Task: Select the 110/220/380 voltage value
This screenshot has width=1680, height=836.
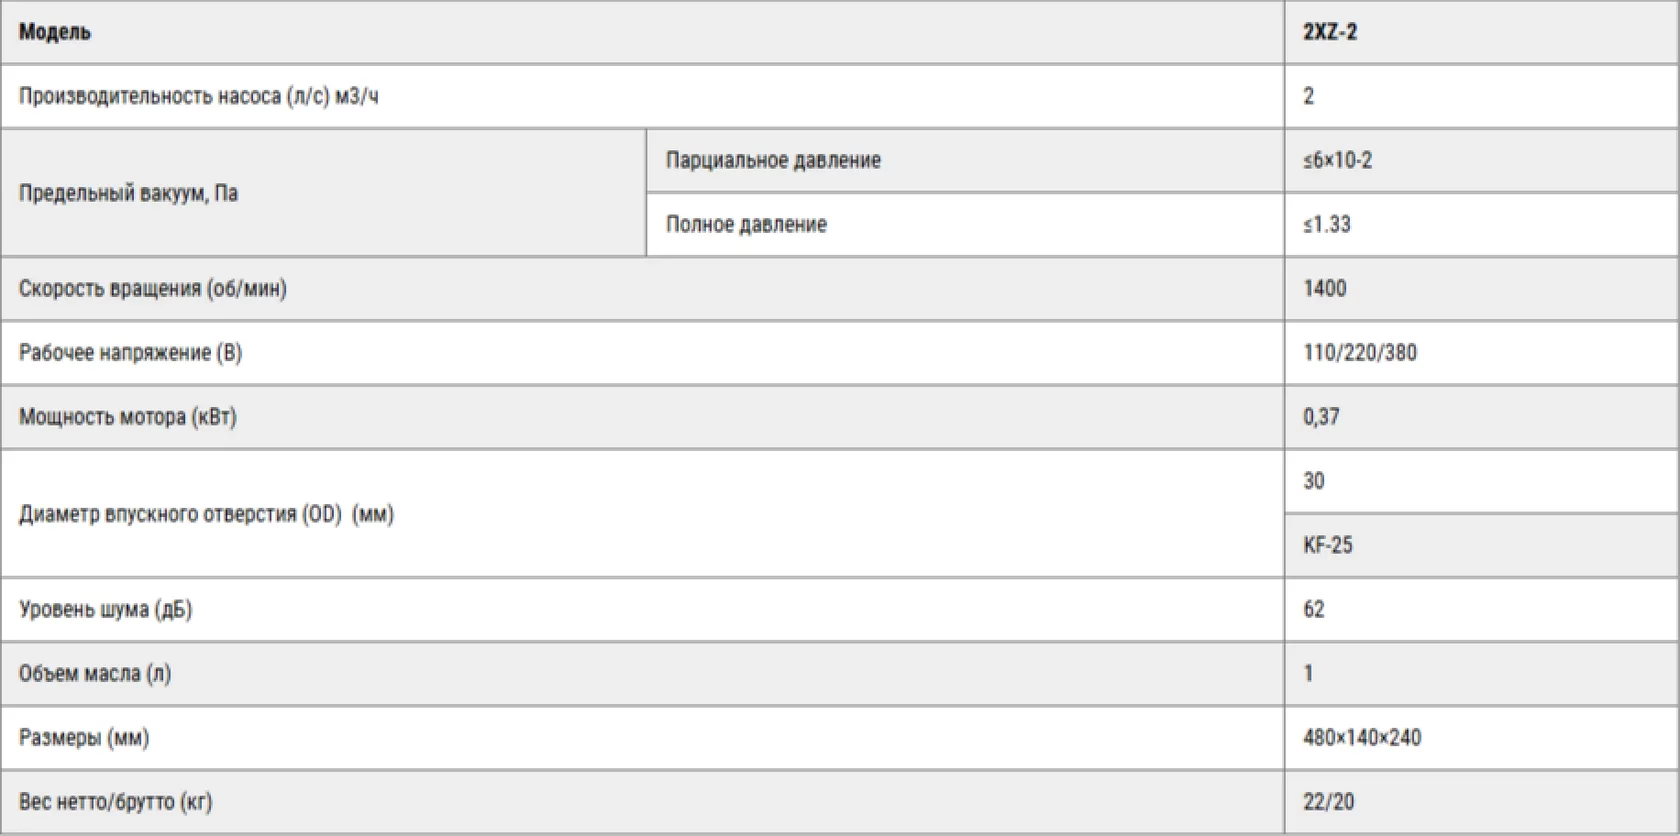Action: point(1359,353)
